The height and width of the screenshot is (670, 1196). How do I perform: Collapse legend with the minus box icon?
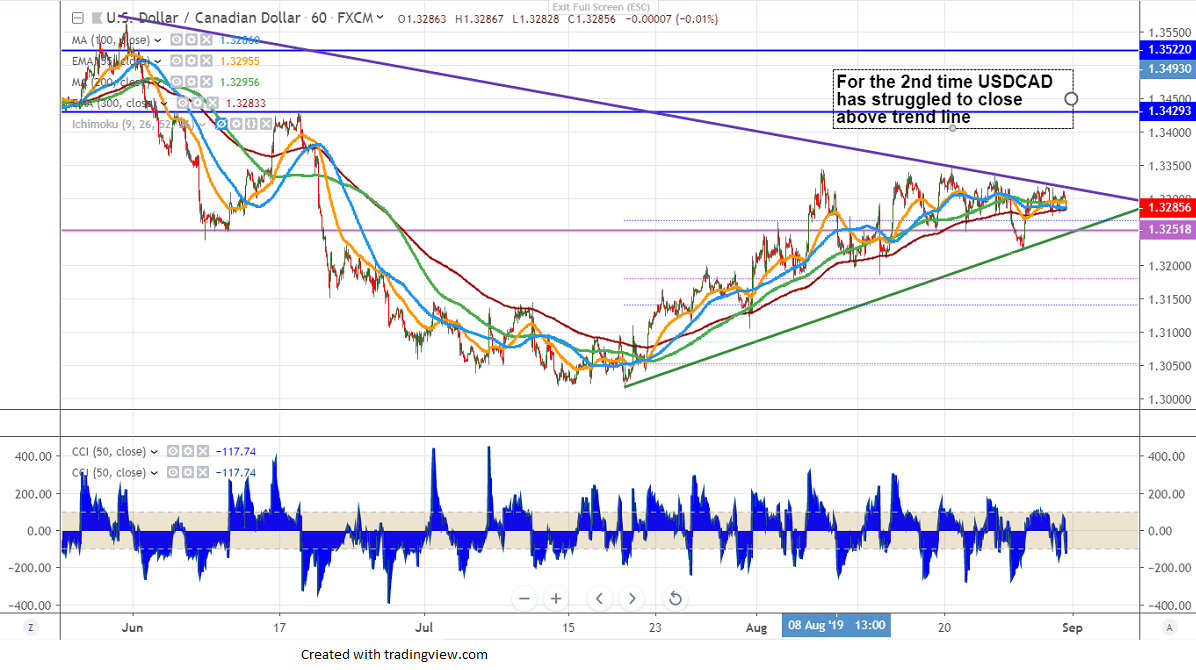pos(78,18)
